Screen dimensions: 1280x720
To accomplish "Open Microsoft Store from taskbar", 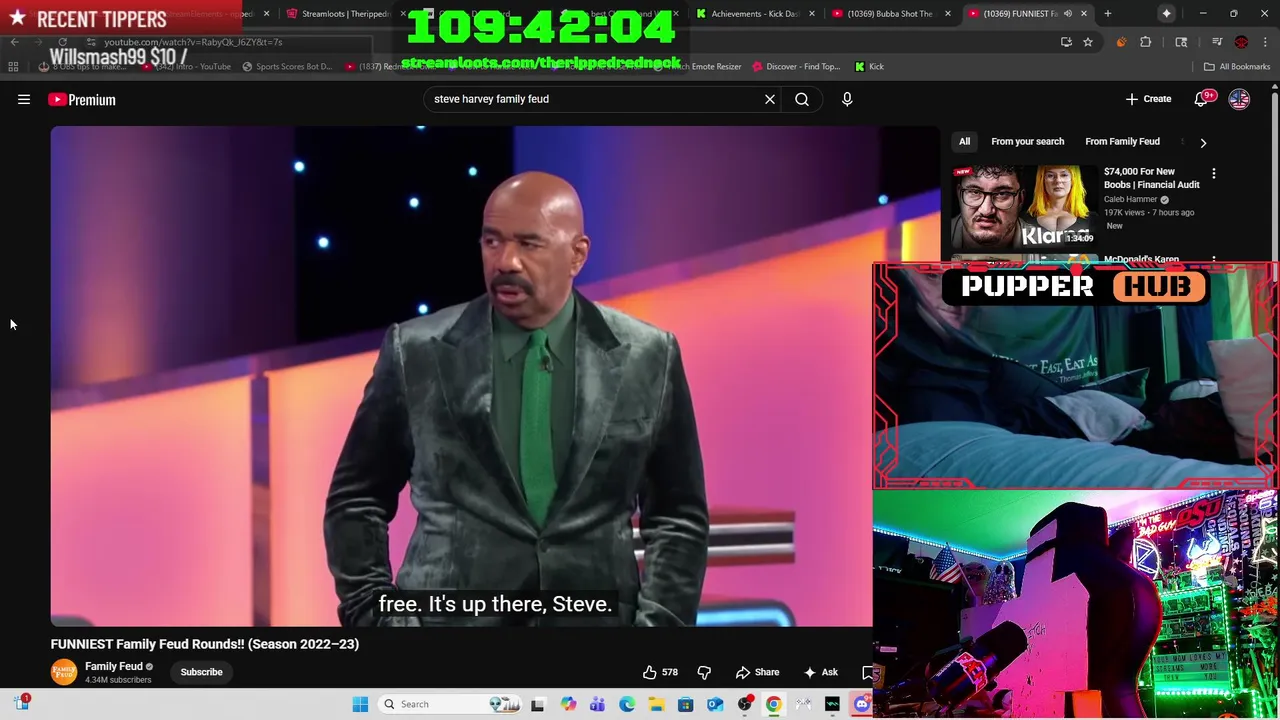I will pyautogui.click(x=685, y=704).
